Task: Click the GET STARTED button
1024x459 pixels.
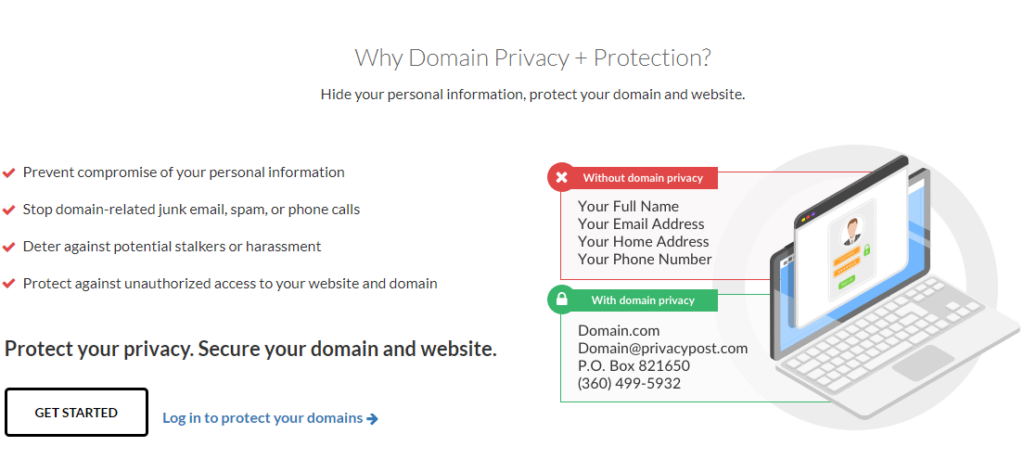Action: (x=76, y=412)
